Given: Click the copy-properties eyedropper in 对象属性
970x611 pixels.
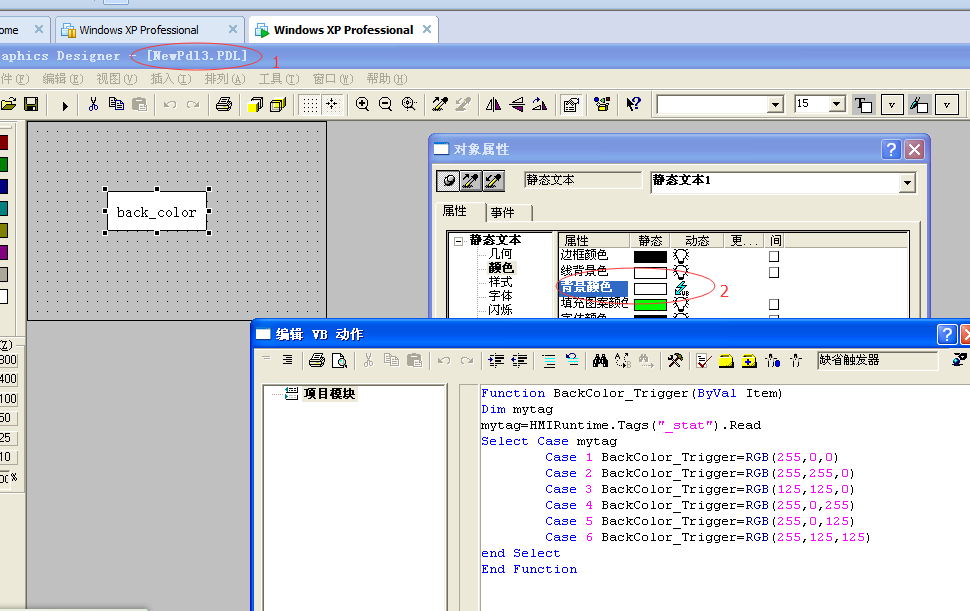Looking at the screenshot, I should tap(471, 181).
